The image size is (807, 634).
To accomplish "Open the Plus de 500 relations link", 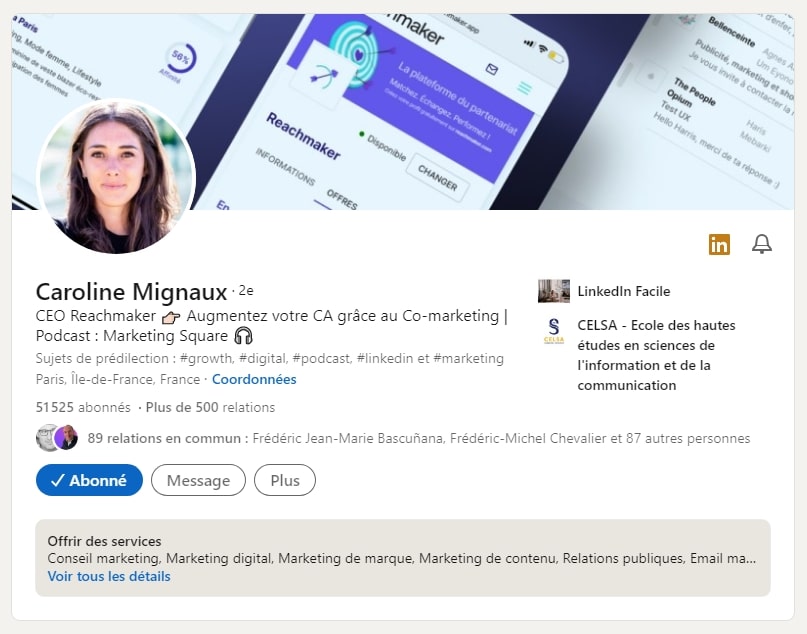I will pos(210,407).
